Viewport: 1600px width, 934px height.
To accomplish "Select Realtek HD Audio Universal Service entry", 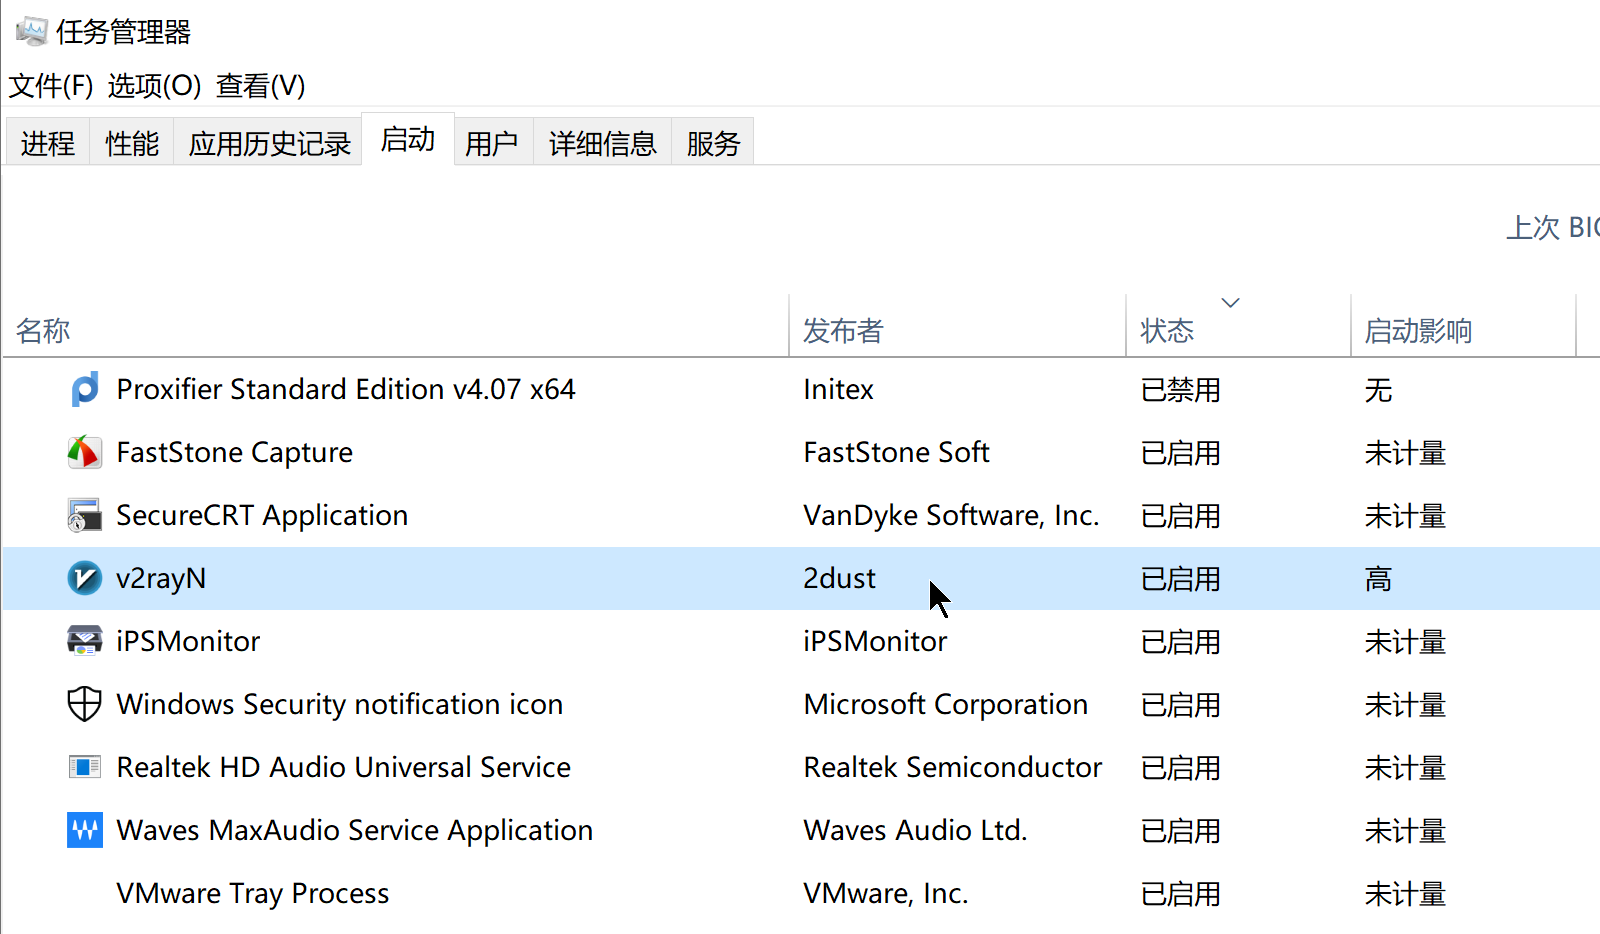I will point(344,767).
